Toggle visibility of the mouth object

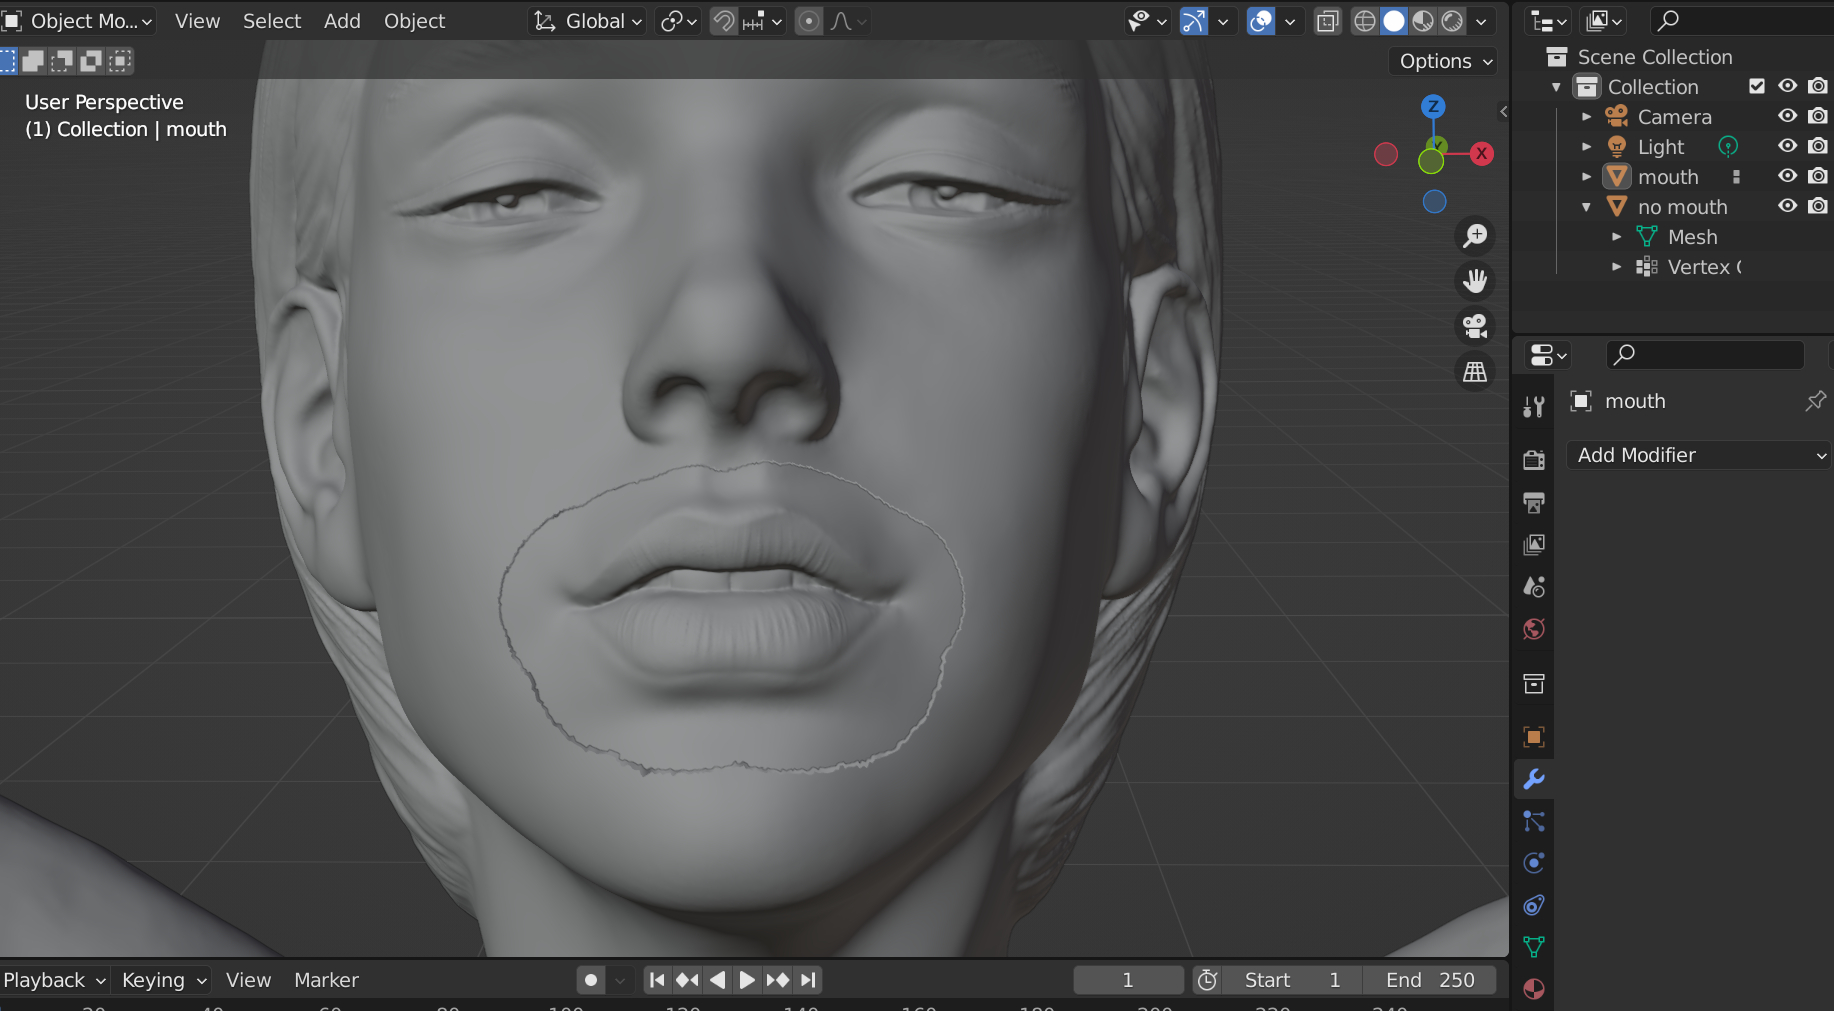point(1788,176)
